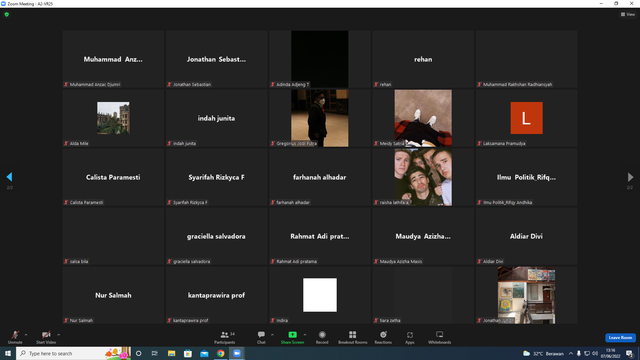This screenshot has width=640, height=360.
Task: Click the large name 'Aldiar Divi'
Action: (526, 236)
